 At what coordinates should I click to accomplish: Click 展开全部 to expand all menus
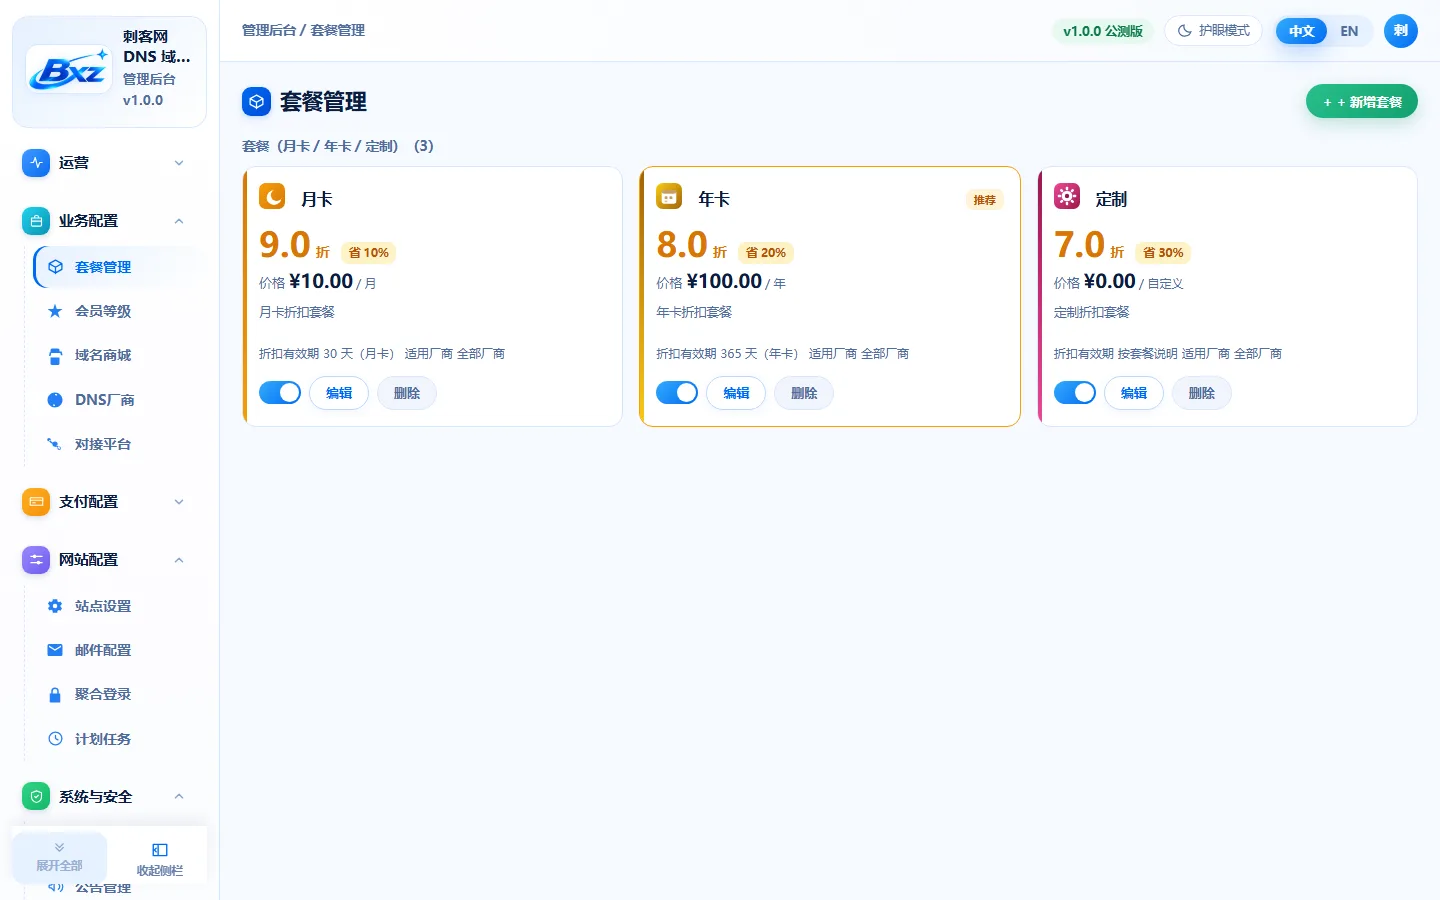click(x=60, y=857)
